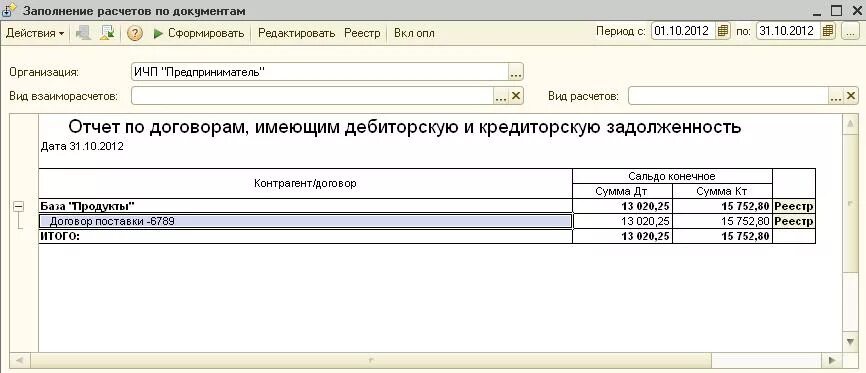This screenshot has width=866, height=373.
Task: Click the horizontal scrollbar thumb
Action: 371,360
